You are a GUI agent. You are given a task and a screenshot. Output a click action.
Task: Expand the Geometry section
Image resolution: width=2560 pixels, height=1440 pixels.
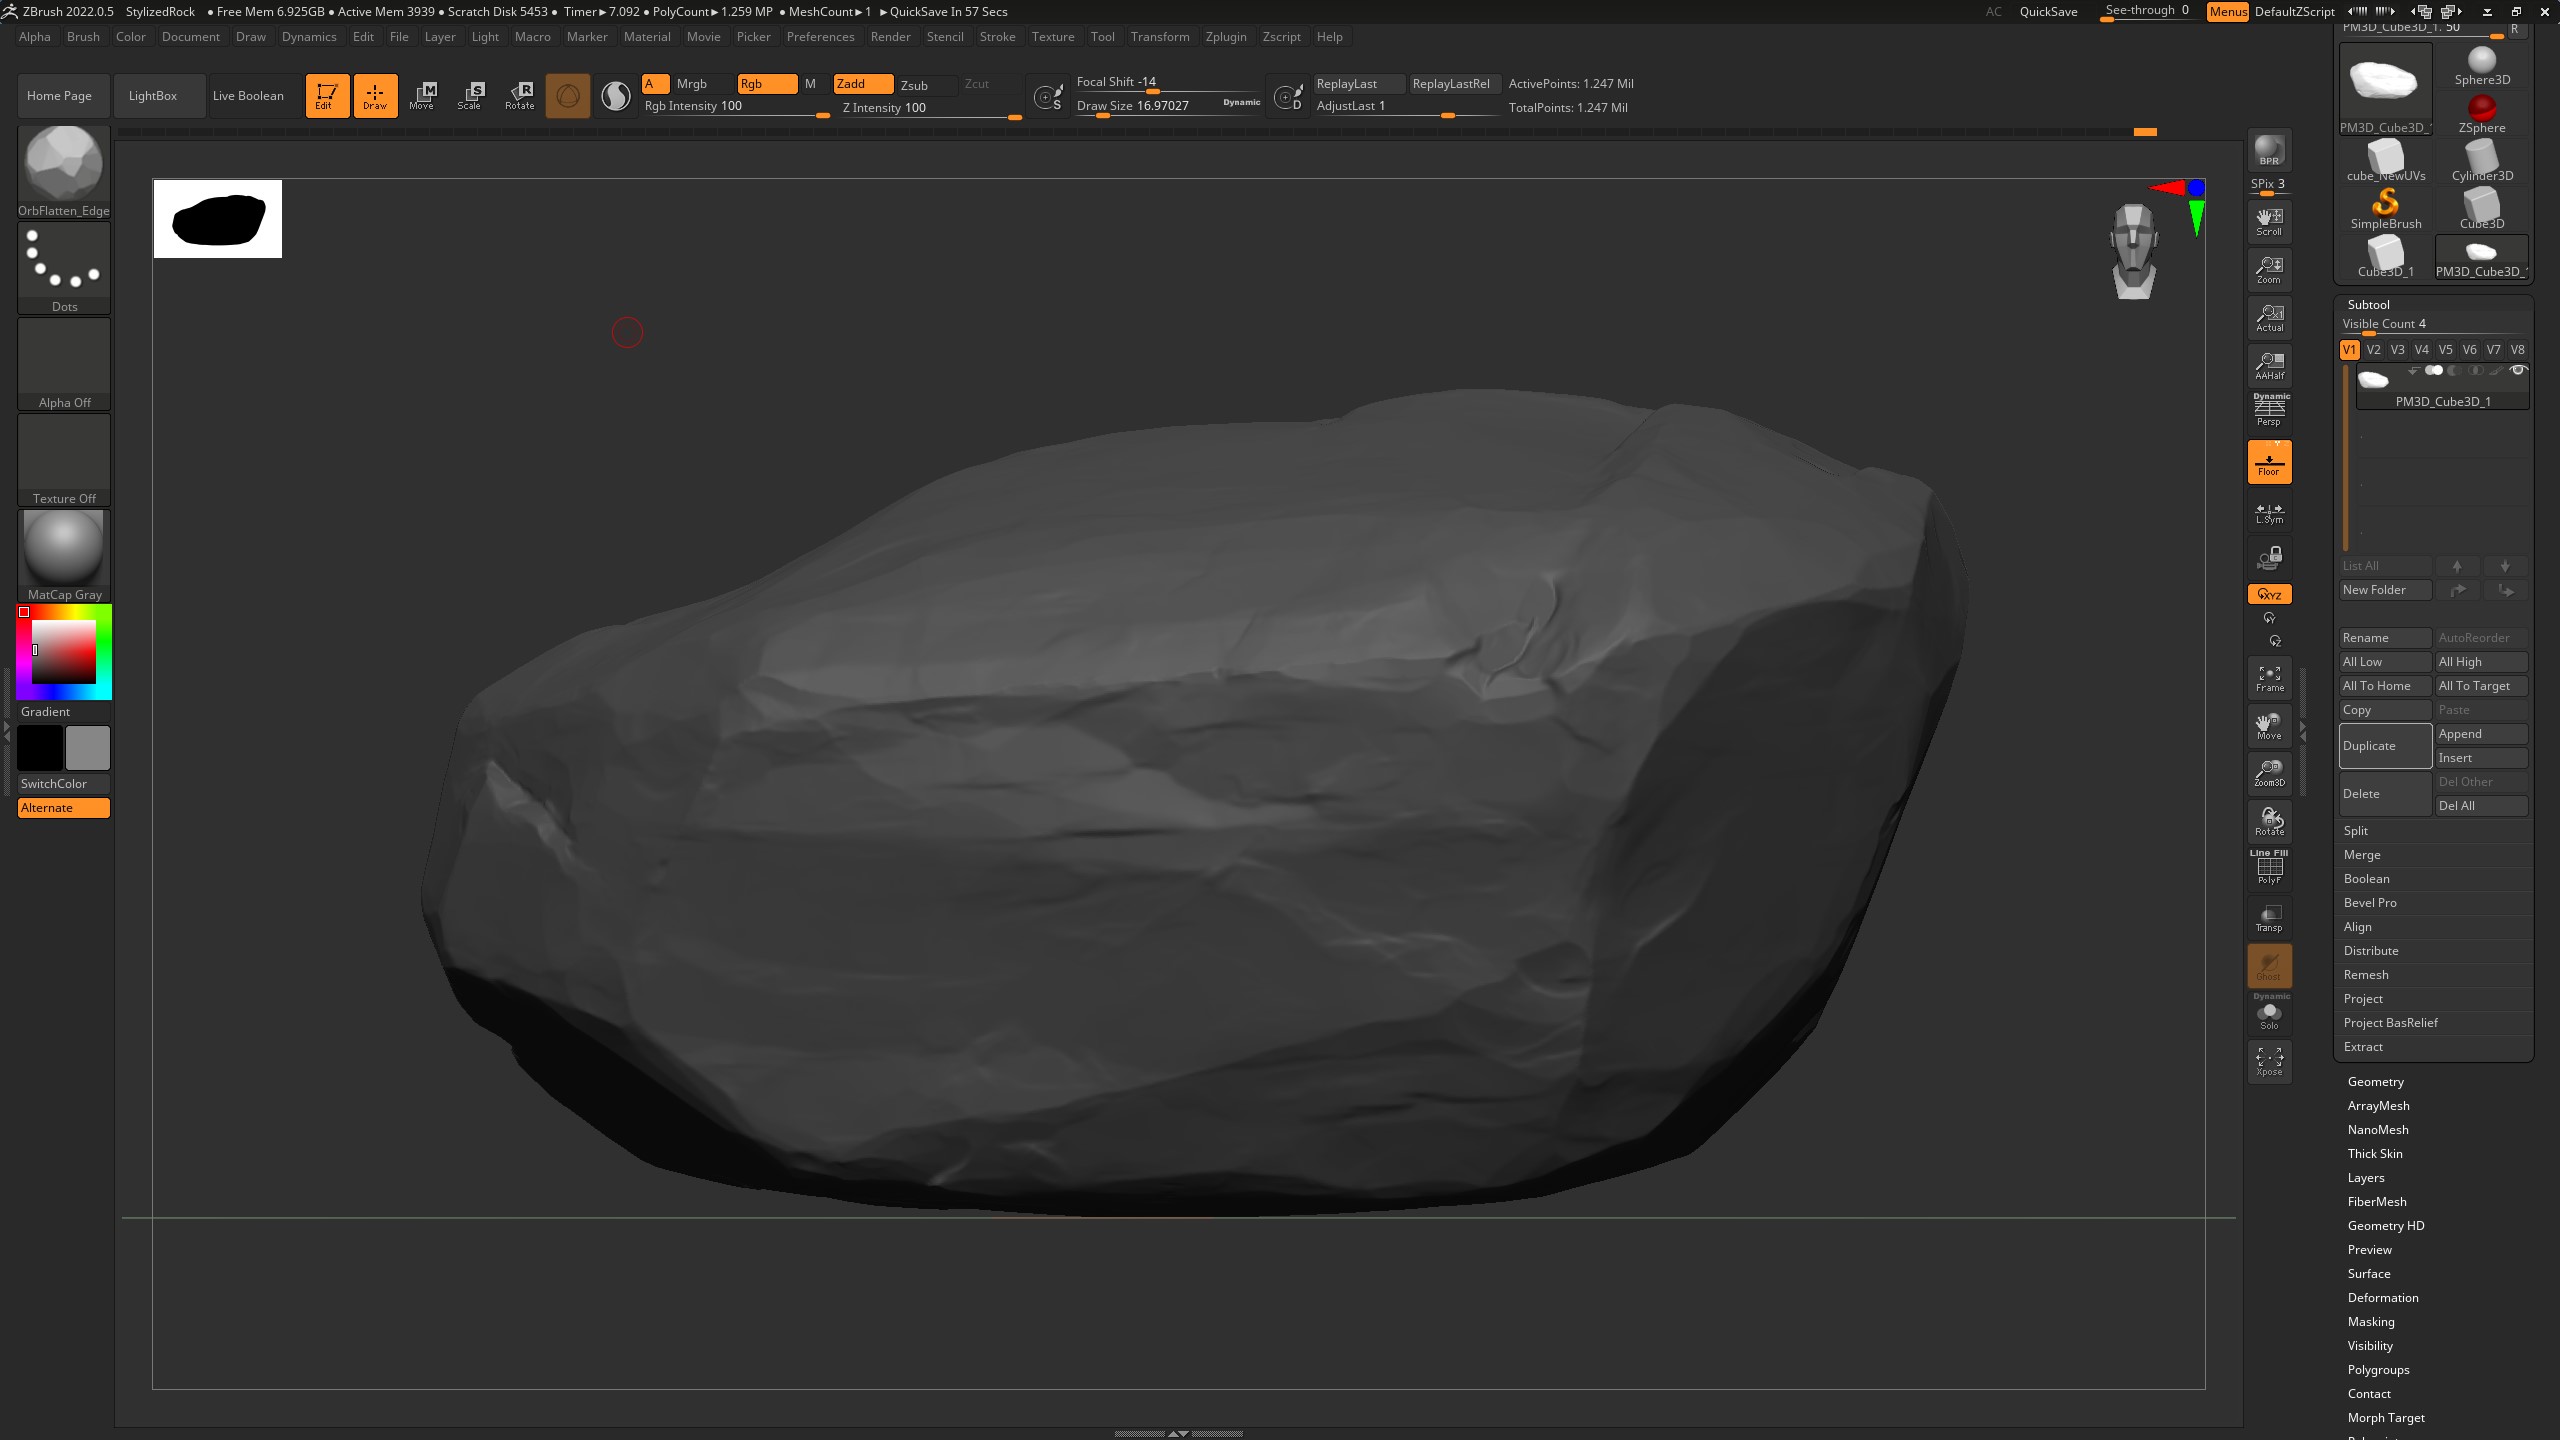click(2376, 1081)
